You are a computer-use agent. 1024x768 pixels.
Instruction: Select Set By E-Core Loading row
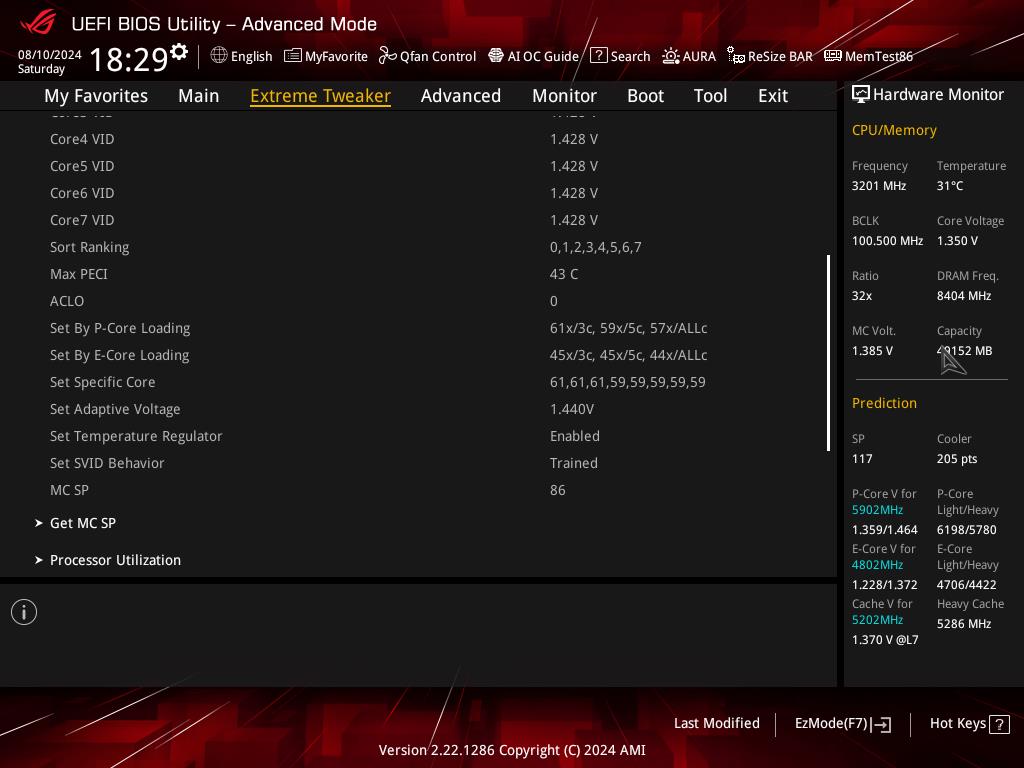pyautogui.click(x=418, y=355)
